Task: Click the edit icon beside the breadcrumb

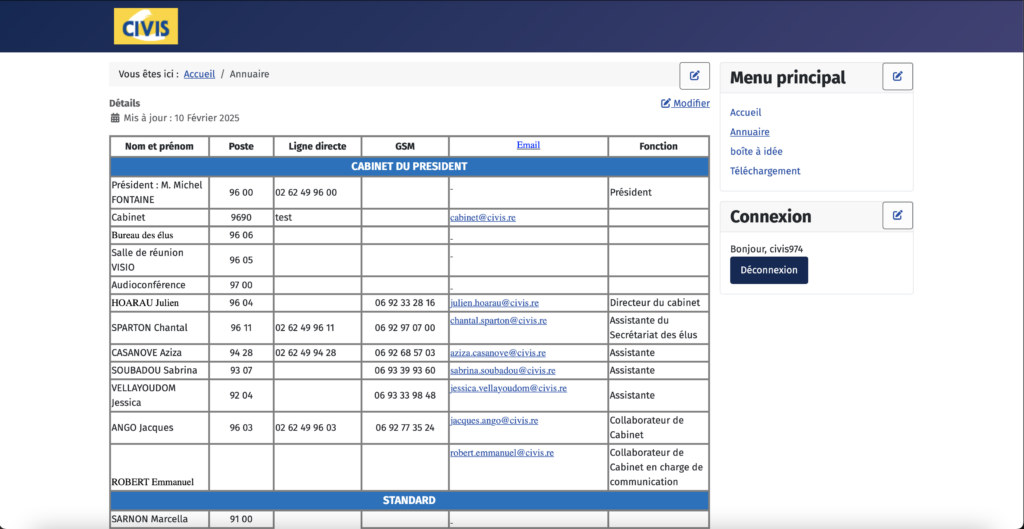Action: click(694, 76)
